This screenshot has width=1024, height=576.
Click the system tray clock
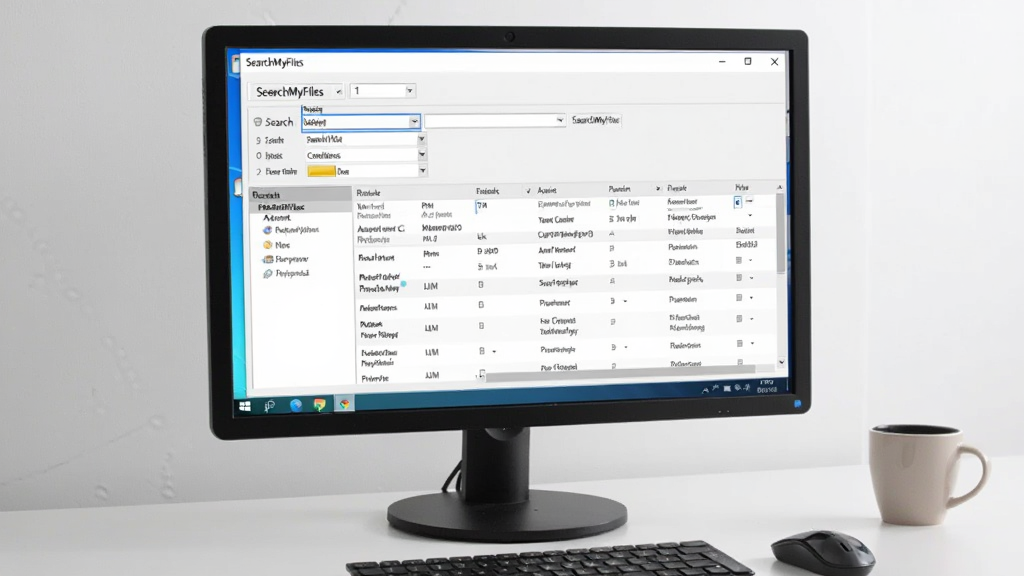pos(767,386)
